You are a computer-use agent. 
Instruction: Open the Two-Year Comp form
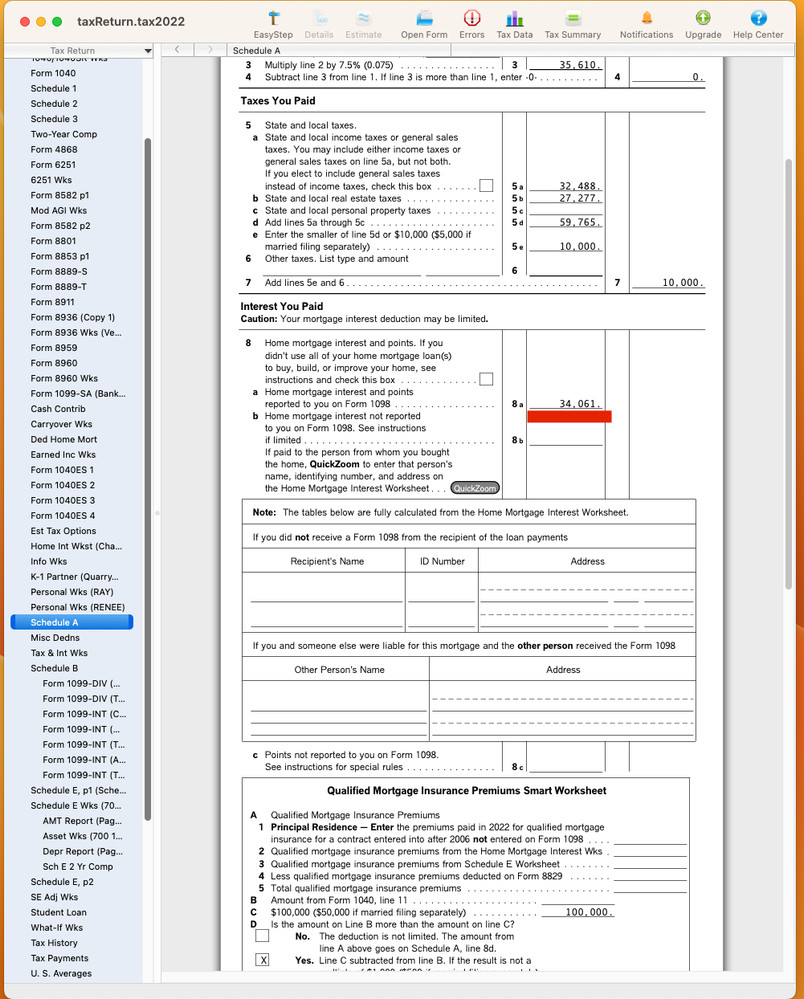pyautogui.click(x=64, y=134)
